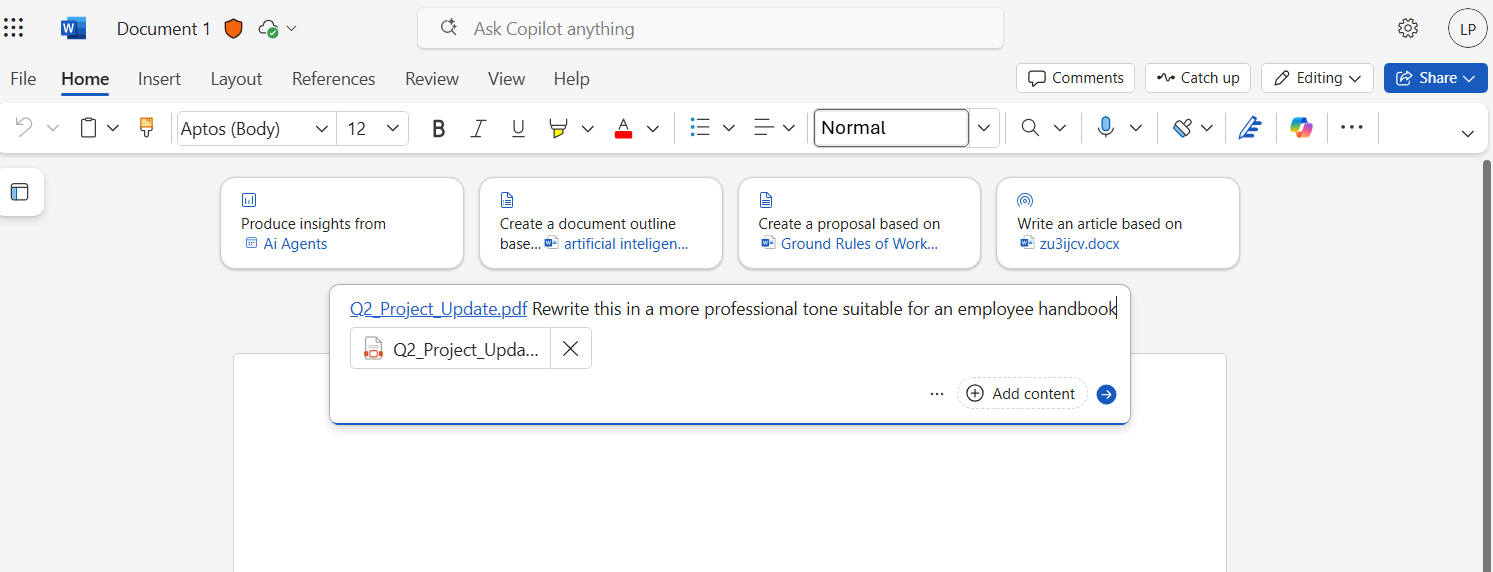Screen dimensions: 1493x572
Task: Click the Catch up button
Action: [x=1198, y=78]
